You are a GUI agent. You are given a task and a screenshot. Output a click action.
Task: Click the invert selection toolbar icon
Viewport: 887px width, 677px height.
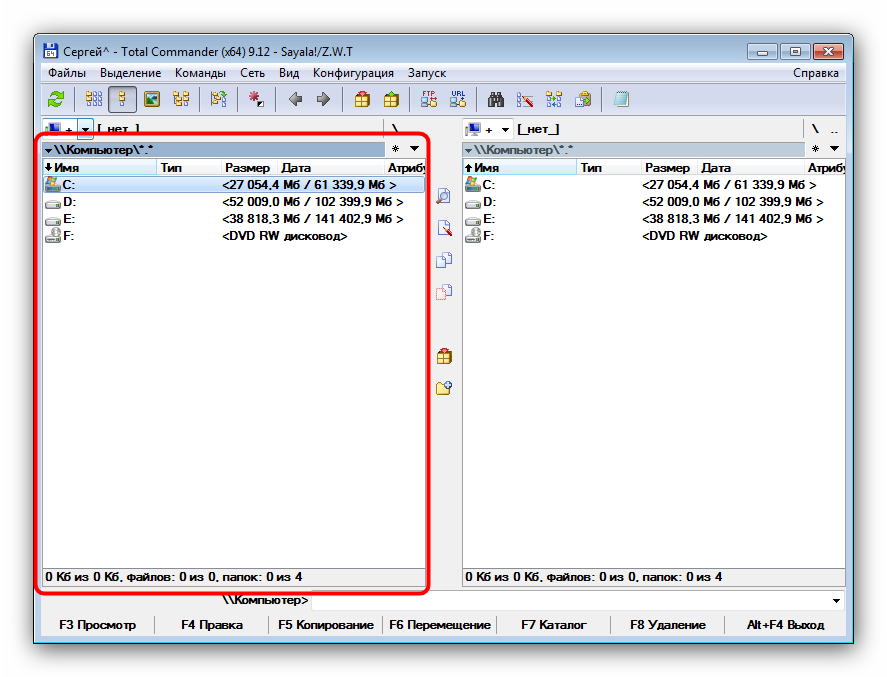218,100
